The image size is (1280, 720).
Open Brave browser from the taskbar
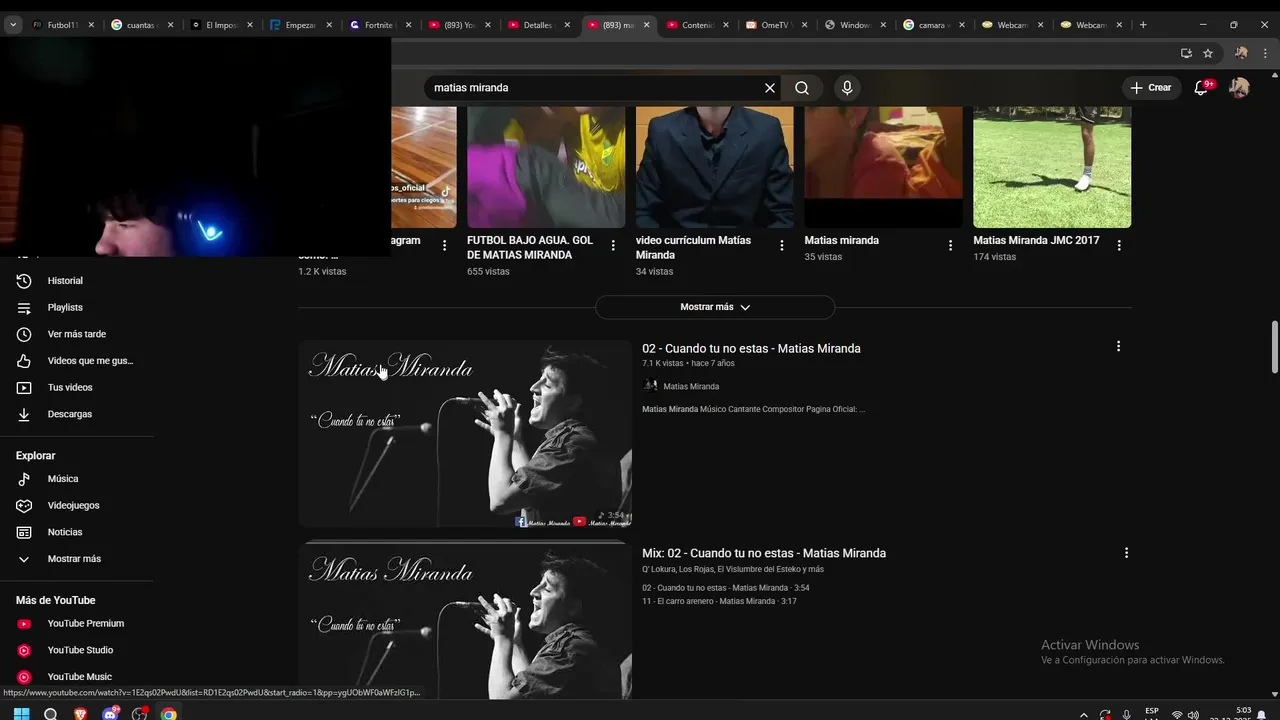tap(80, 714)
